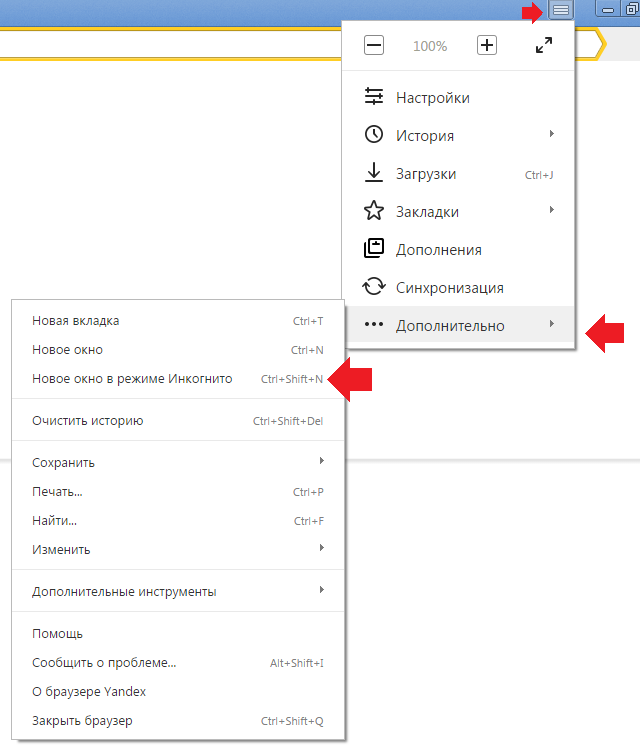Select Закрыть браузер menu item

[178, 720]
